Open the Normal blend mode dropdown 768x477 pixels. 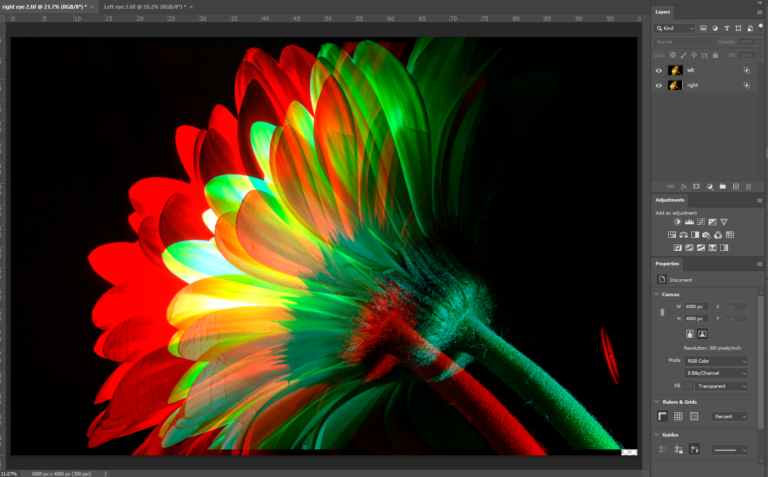point(683,42)
